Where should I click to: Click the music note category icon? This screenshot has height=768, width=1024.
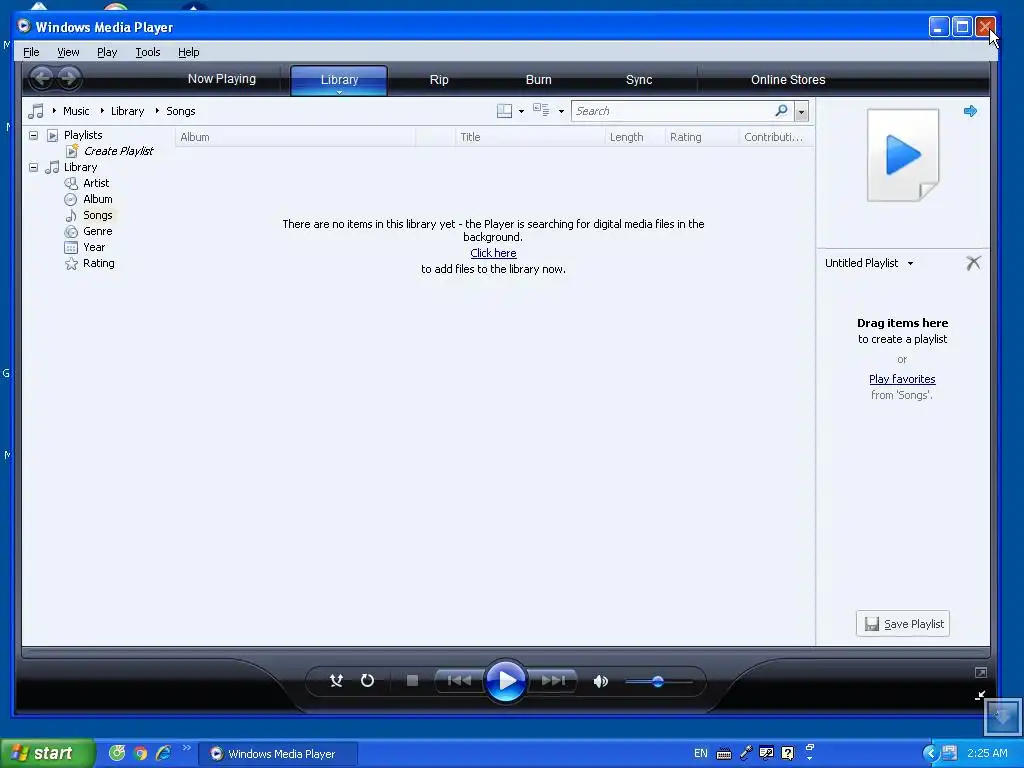[x=36, y=111]
